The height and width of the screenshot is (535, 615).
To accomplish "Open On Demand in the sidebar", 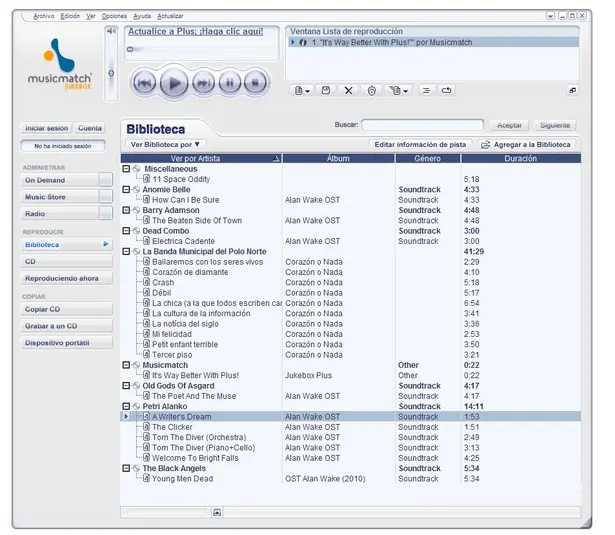I will (x=59, y=180).
